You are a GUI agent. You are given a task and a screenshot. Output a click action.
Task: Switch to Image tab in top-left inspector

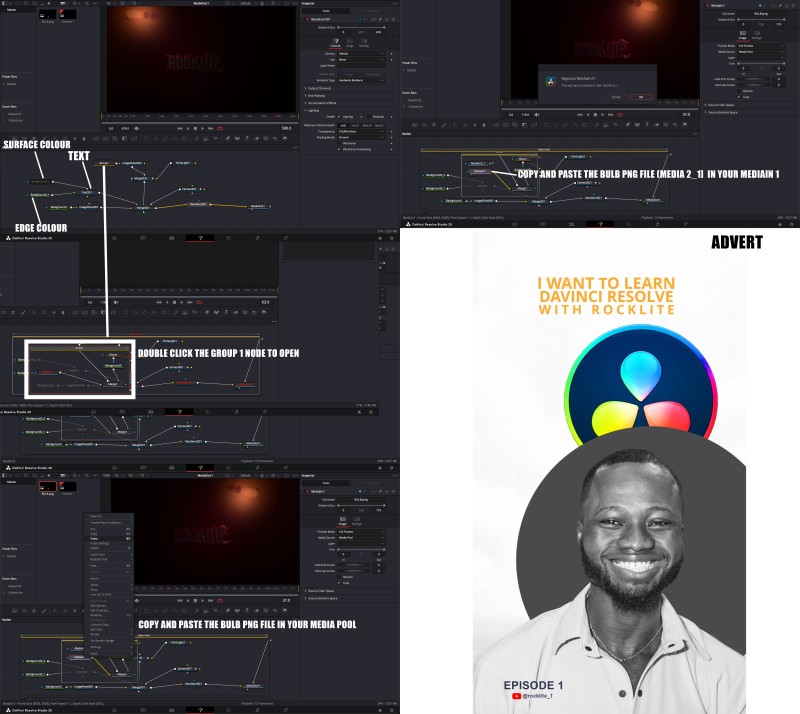(x=350, y=42)
